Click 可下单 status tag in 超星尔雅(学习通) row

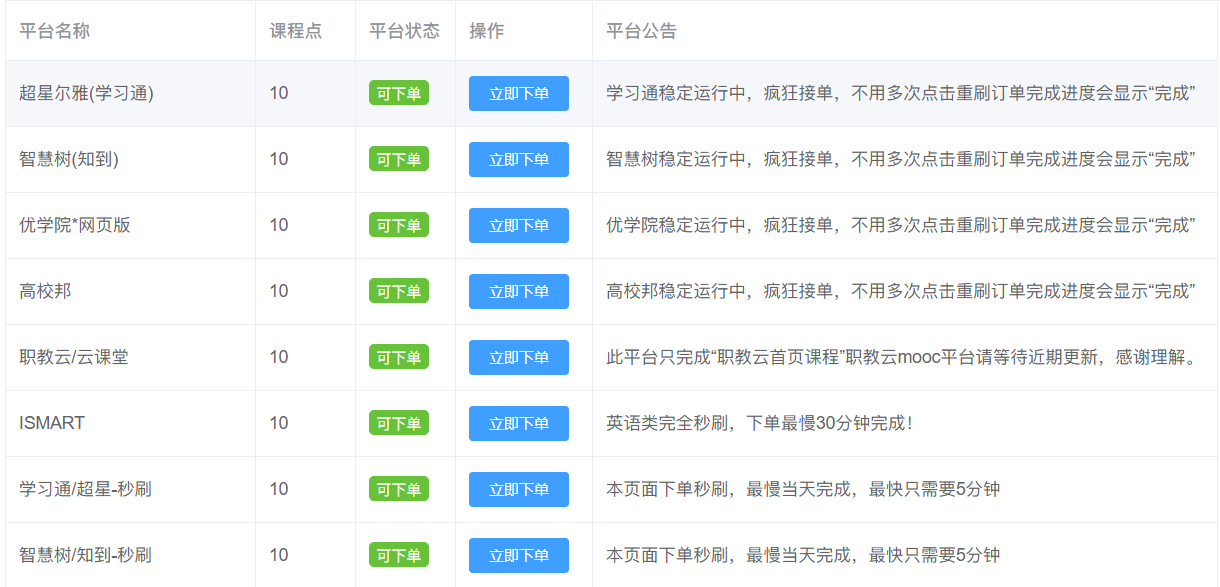399,93
